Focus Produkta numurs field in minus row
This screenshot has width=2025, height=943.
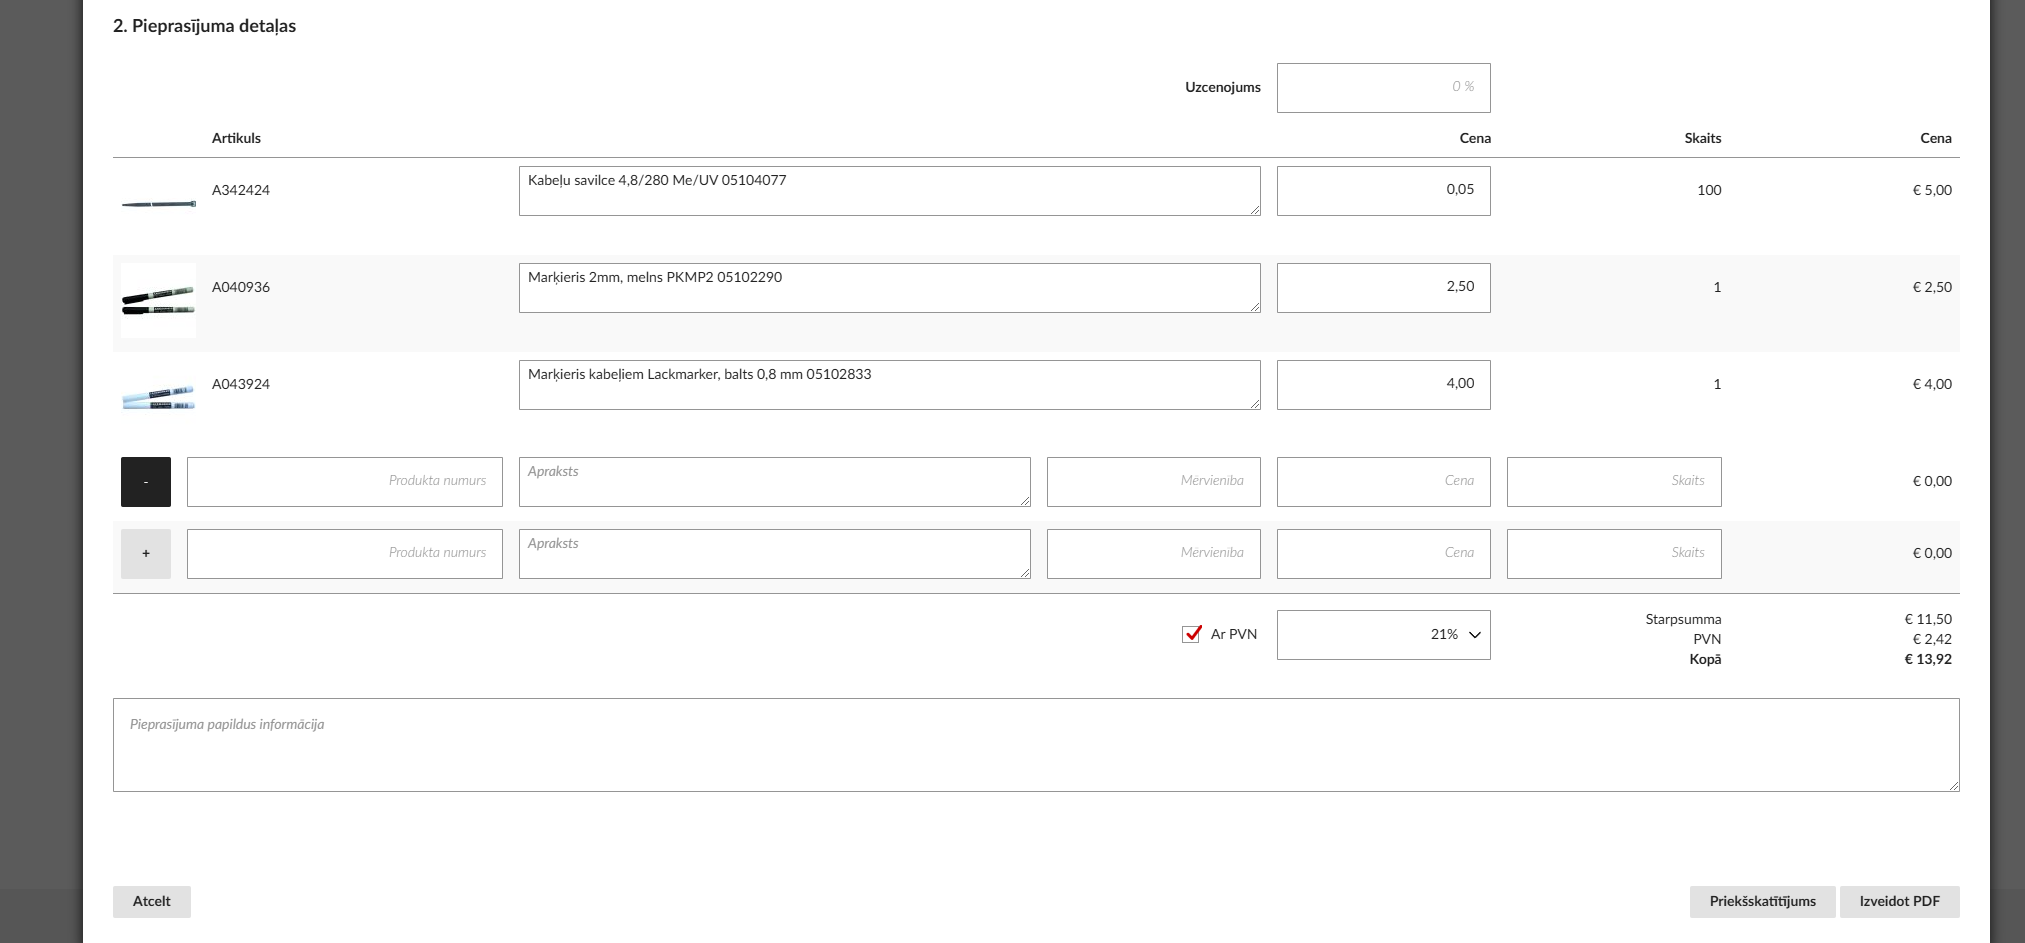(x=344, y=482)
